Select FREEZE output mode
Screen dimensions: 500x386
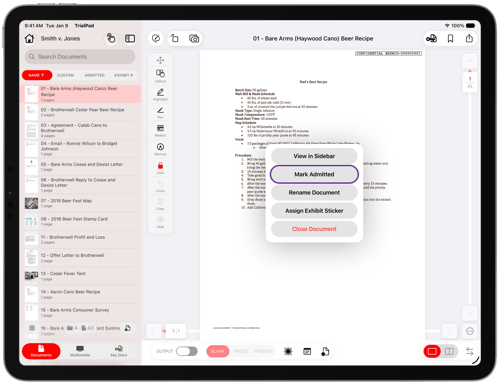(x=241, y=351)
